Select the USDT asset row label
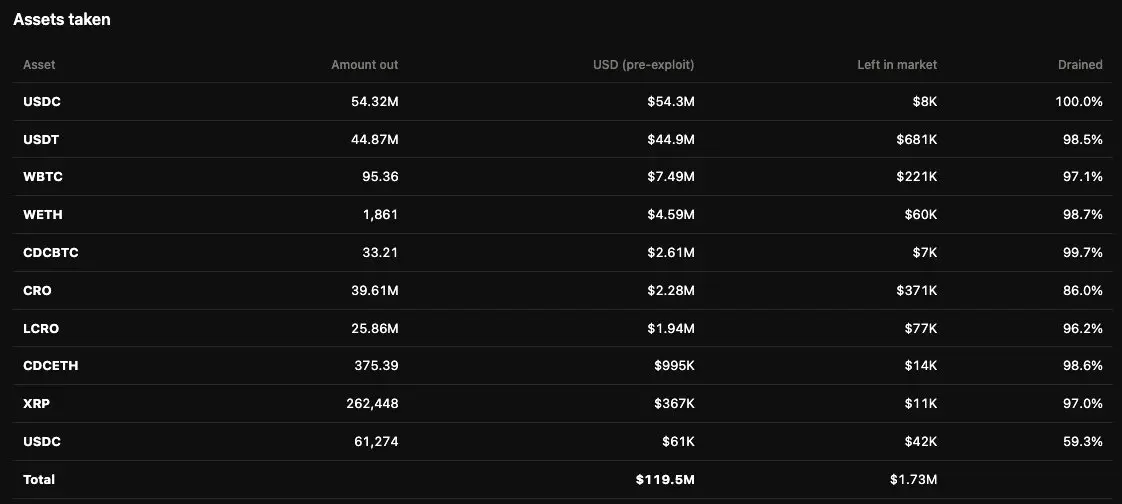 point(41,140)
